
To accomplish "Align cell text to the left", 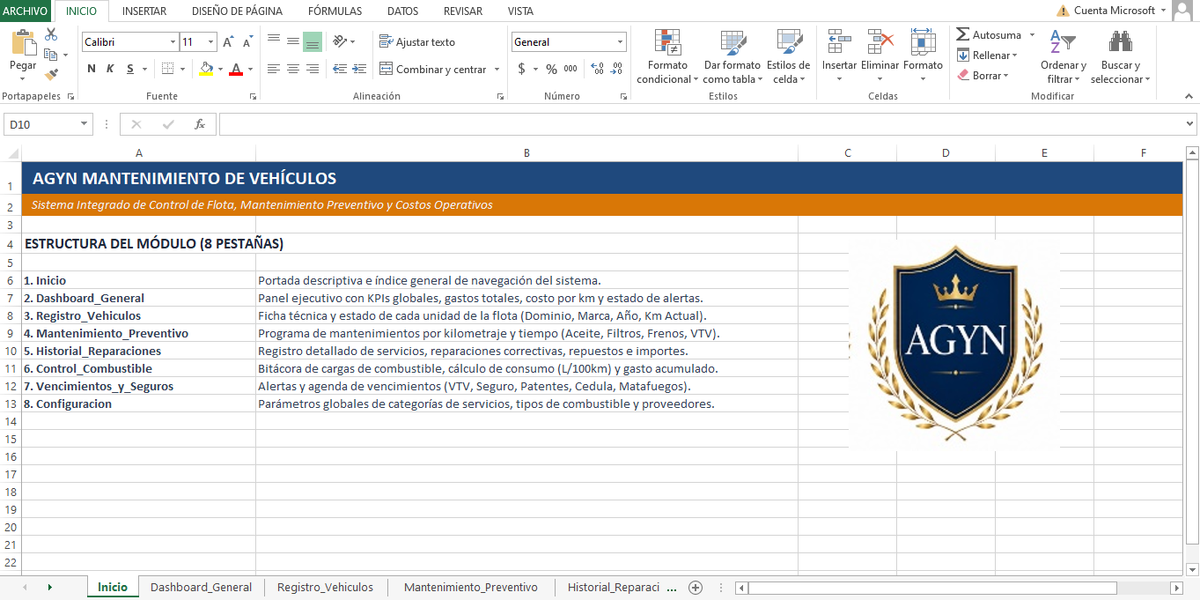I will coord(273,69).
